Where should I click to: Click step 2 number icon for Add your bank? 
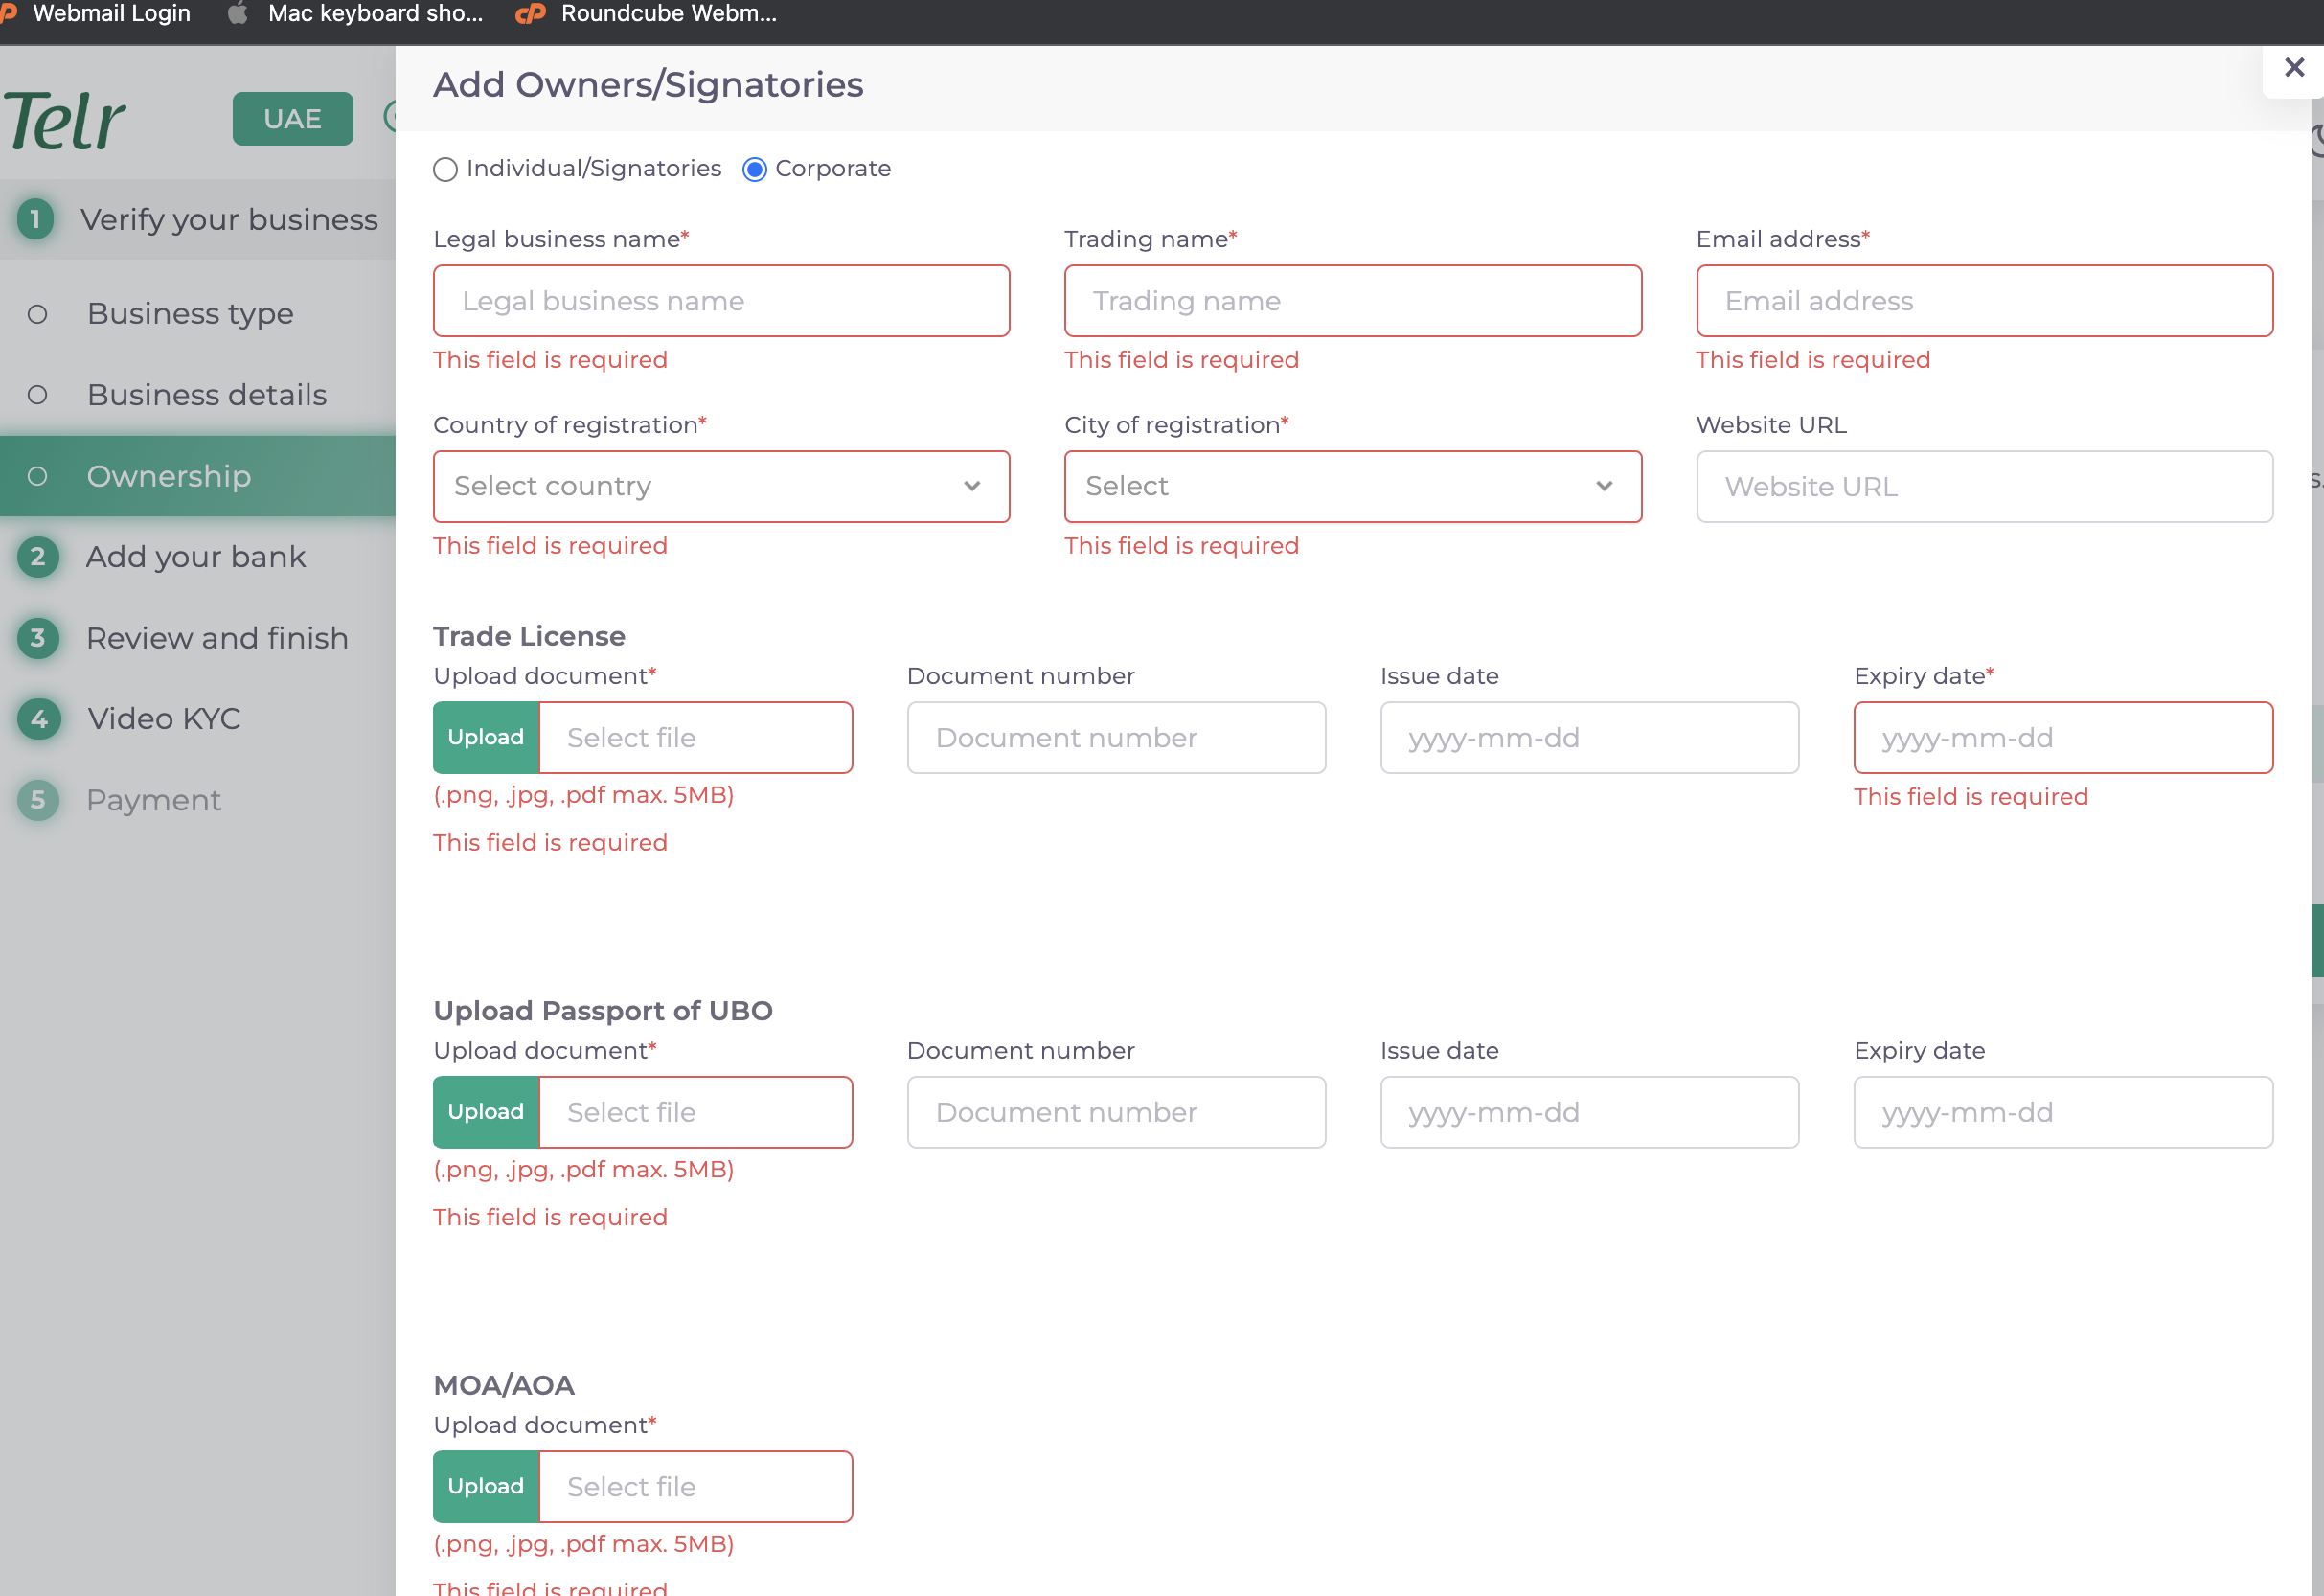click(x=38, y=557)
